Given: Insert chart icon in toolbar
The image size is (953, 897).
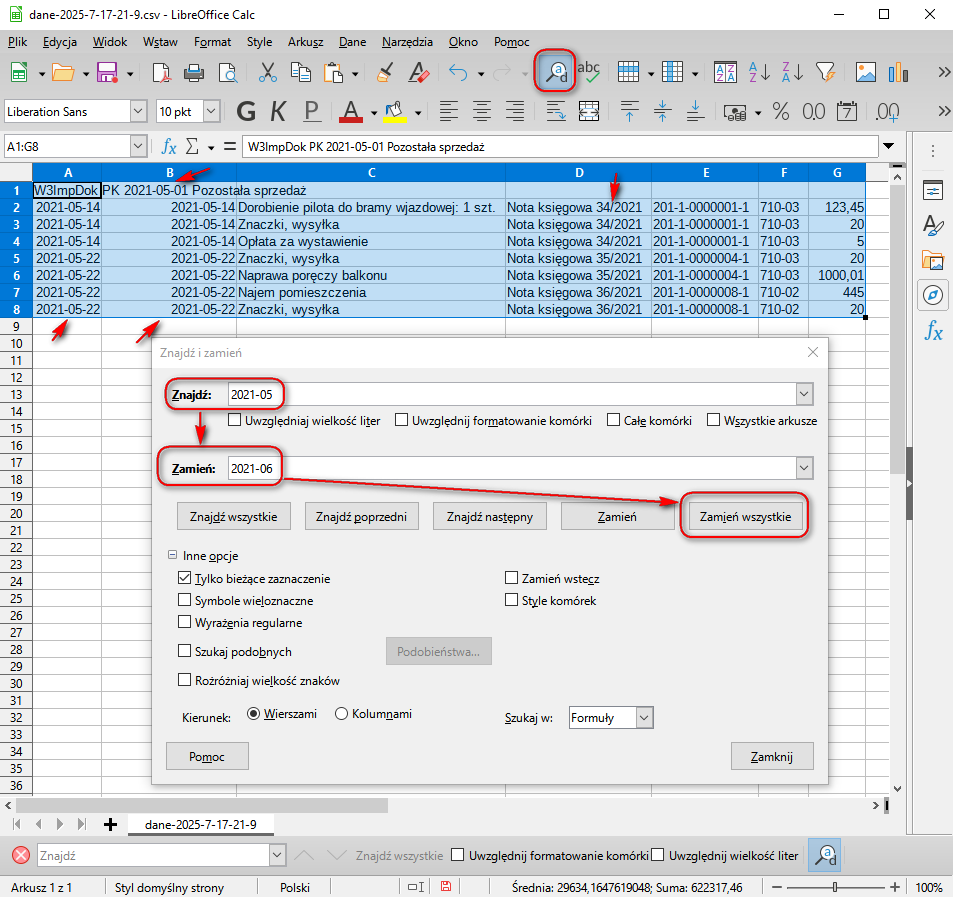Looking at the screenshot, I should click(898, 72).
